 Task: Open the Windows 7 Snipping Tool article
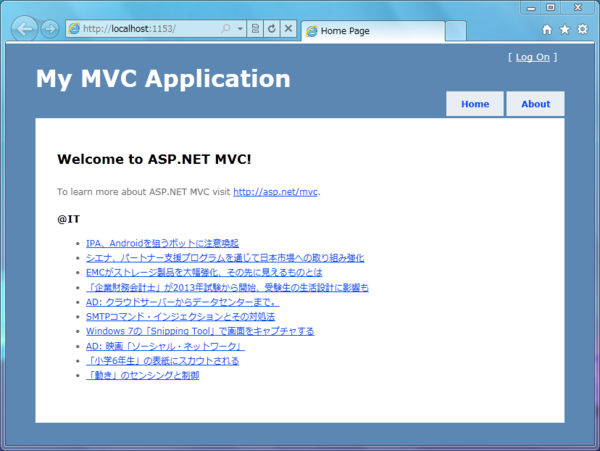[x=200, y=331]
